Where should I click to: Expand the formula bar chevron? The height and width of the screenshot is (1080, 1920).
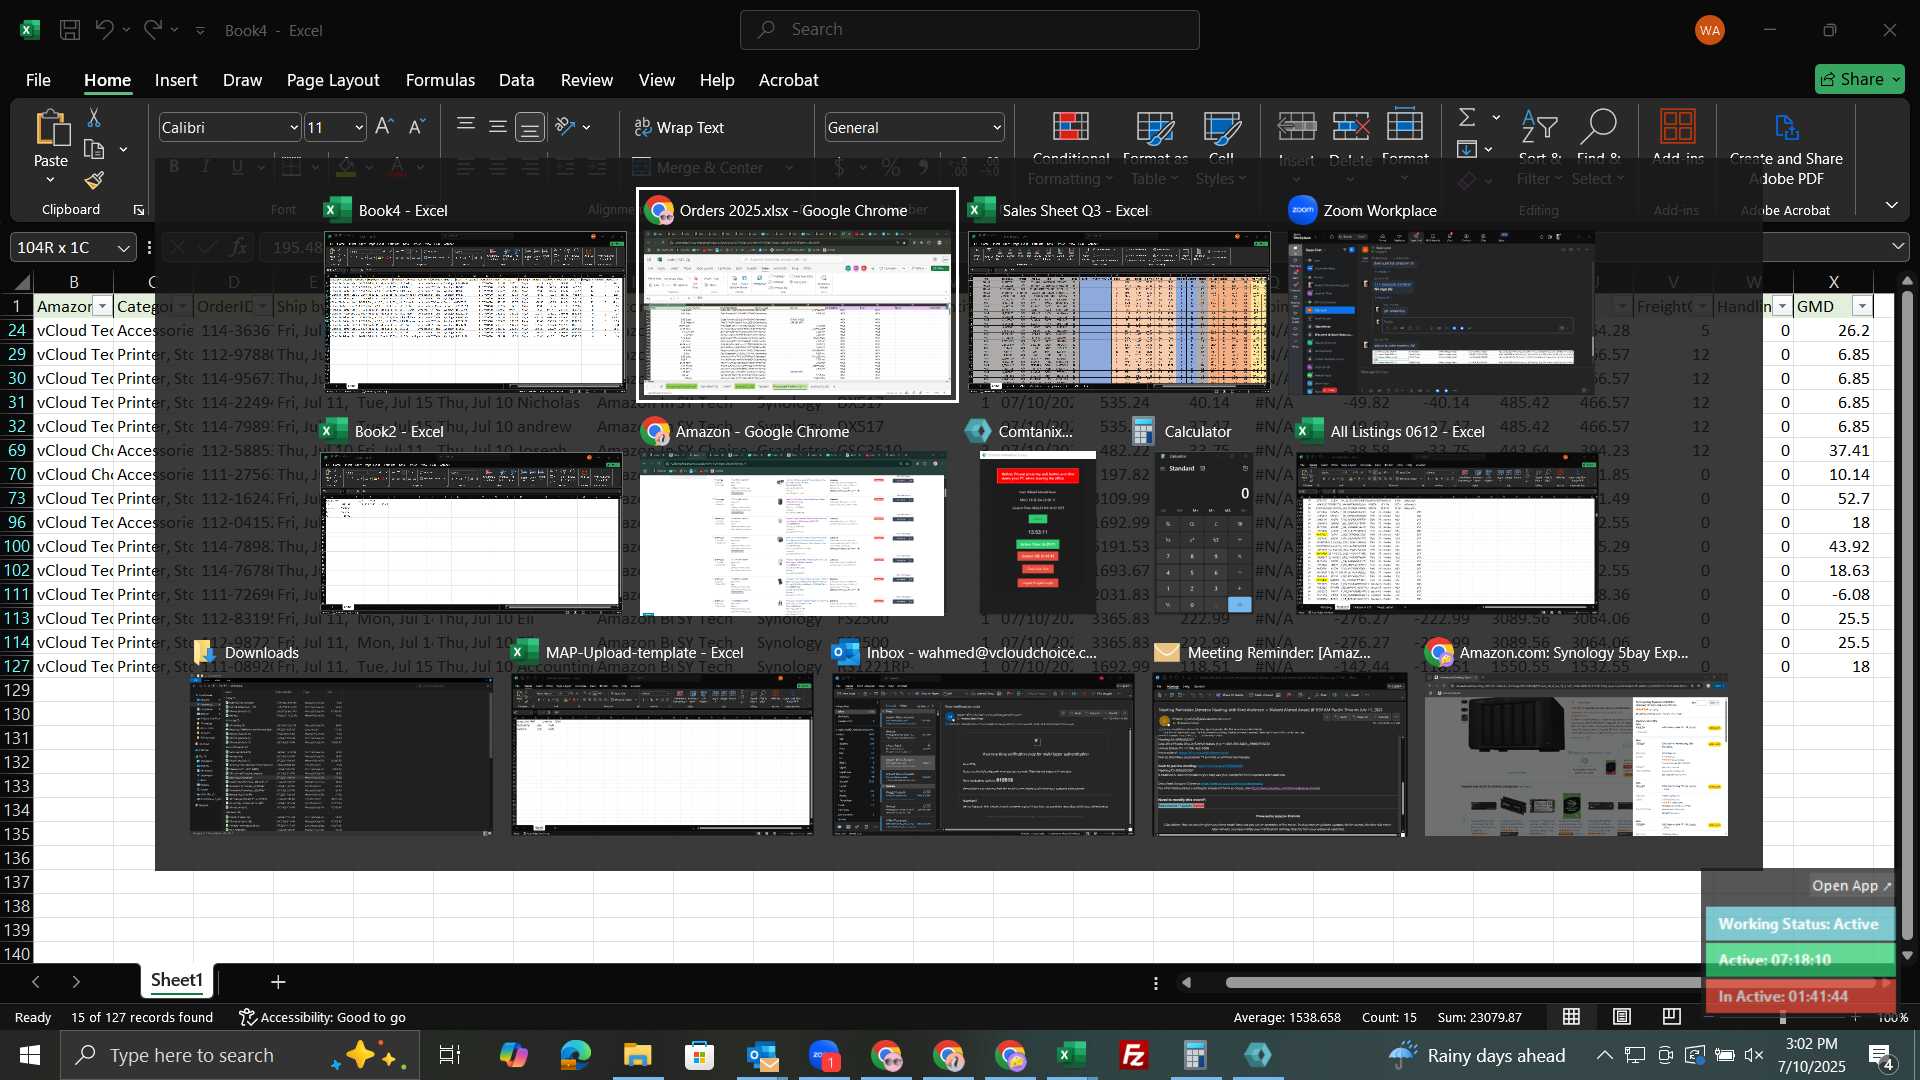(x=1898, y=247)
